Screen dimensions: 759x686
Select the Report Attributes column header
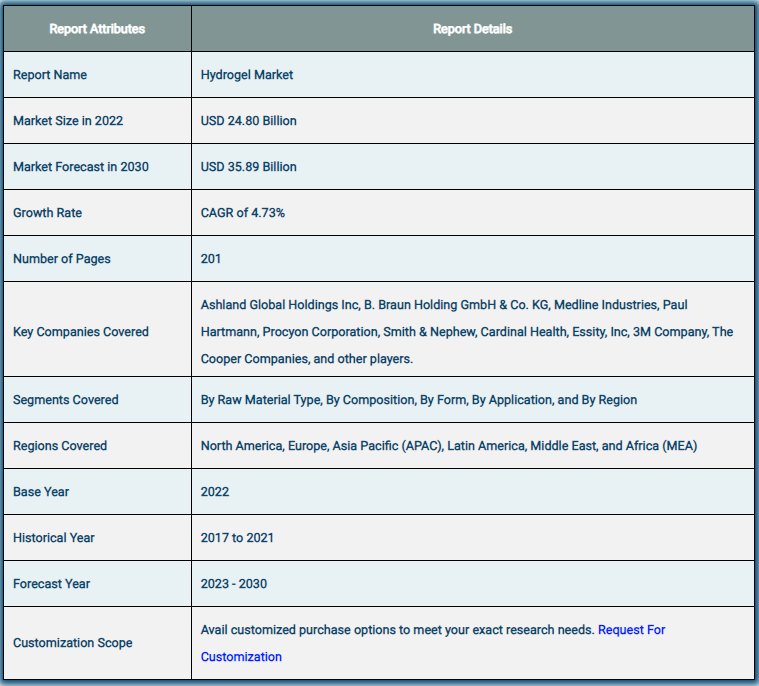(97, 29)
